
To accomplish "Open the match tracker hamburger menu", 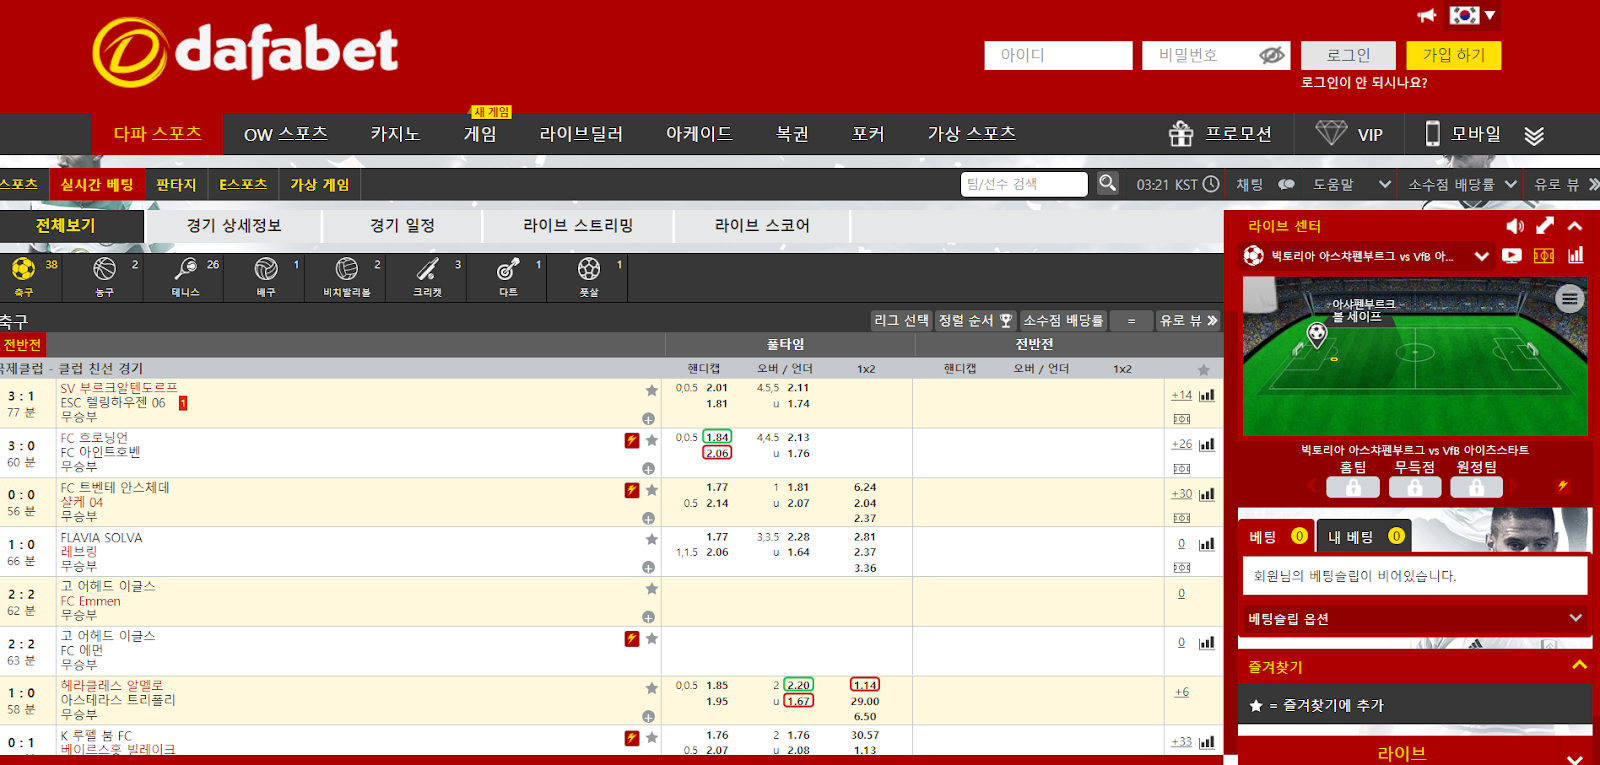I will coord(1570,298).
